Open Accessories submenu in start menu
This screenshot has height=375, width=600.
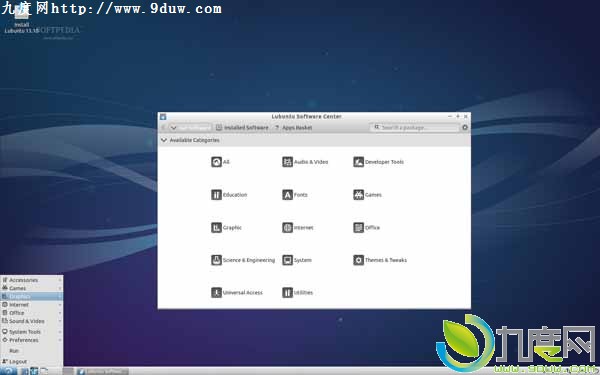(32, 280)
